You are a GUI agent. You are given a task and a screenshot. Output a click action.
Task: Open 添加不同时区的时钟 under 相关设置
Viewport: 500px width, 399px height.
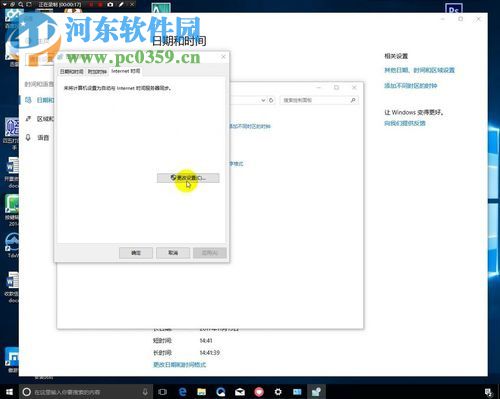pos(410,86)
